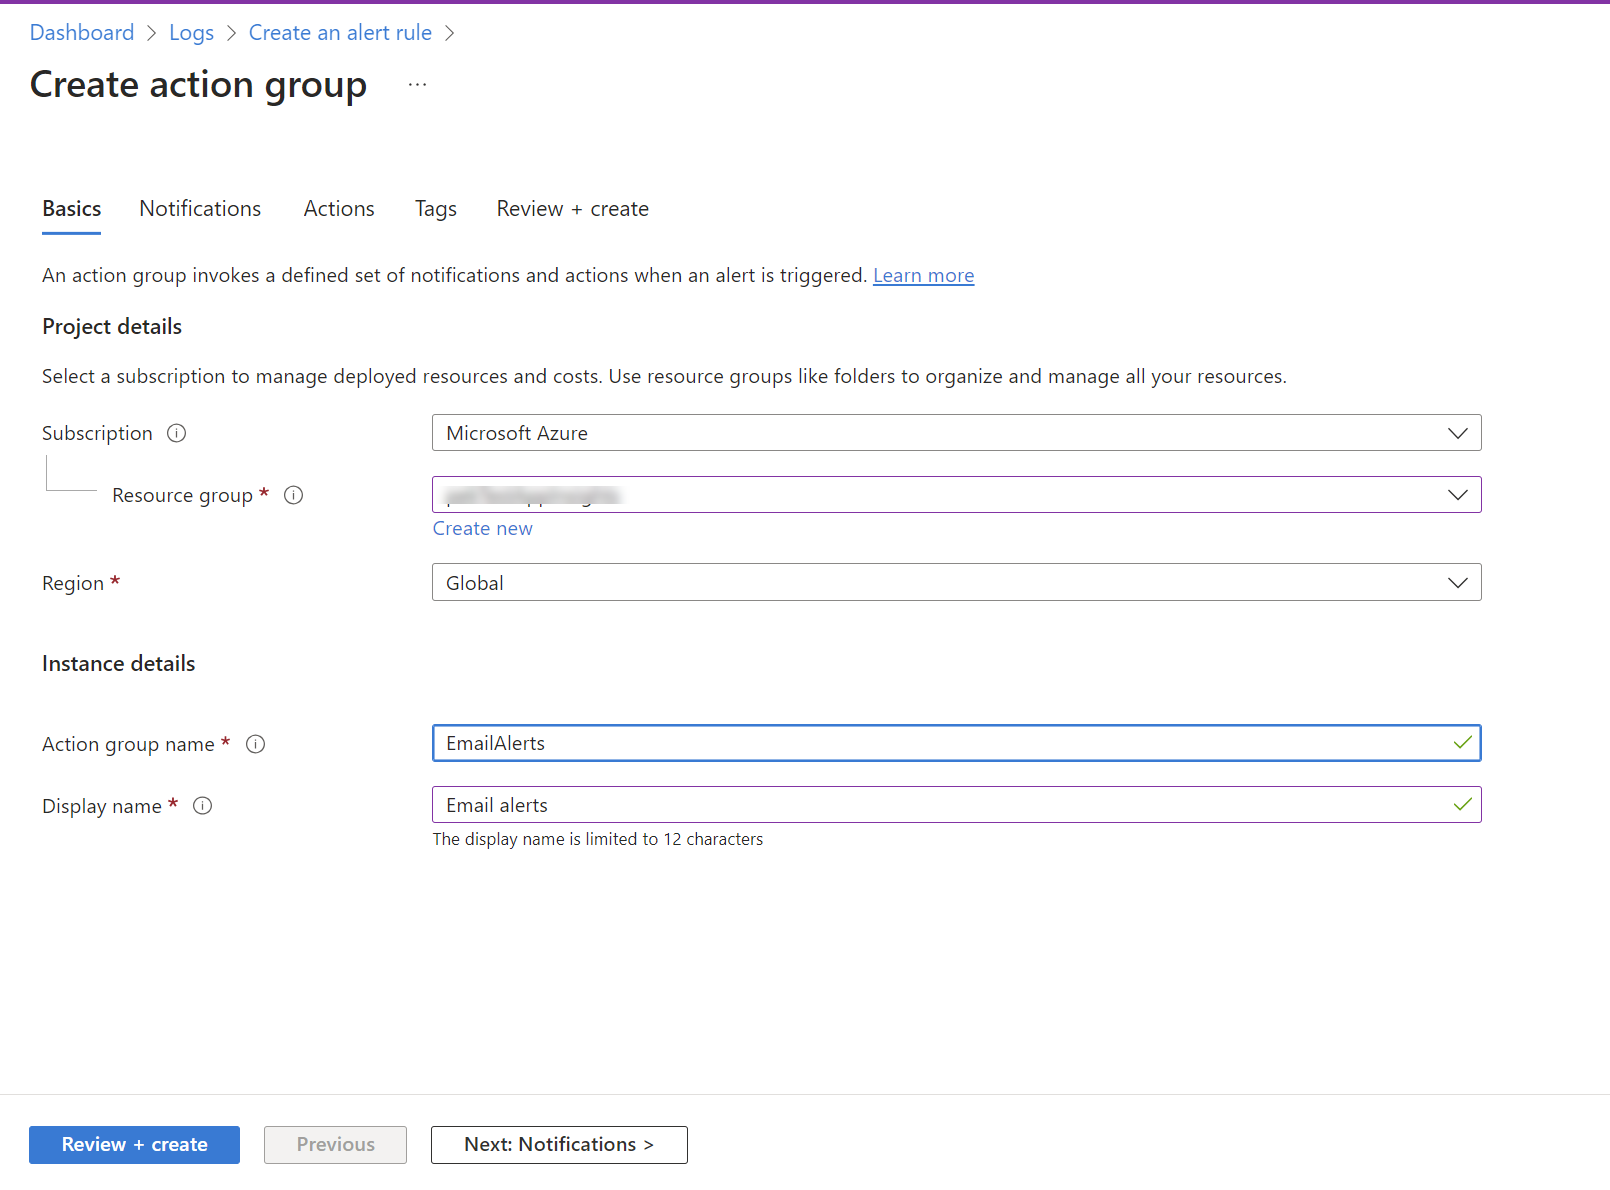Show info tooltip for Resource group

pos(293,495)
